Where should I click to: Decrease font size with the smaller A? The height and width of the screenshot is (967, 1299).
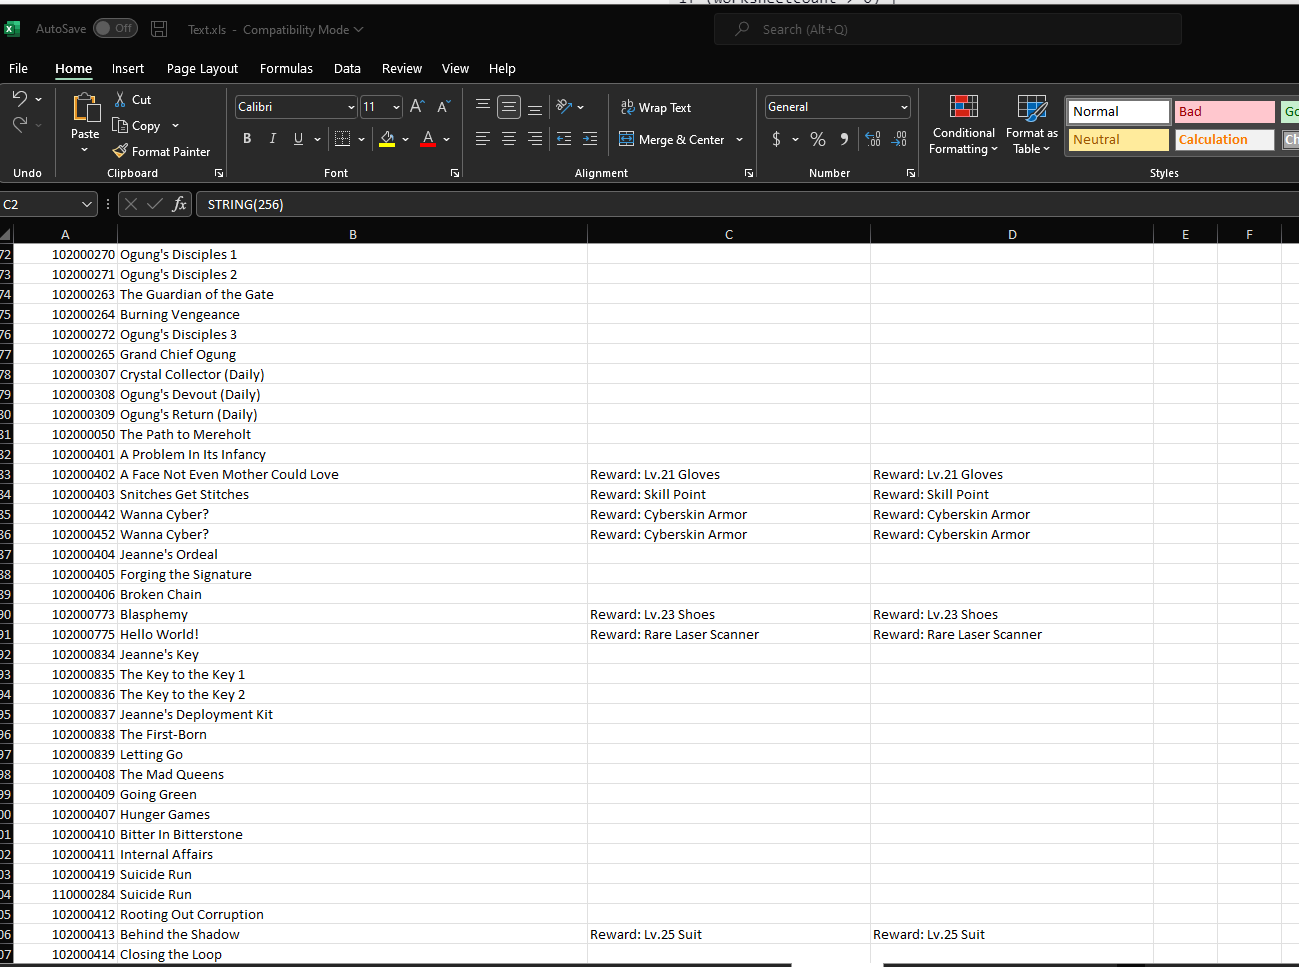[x=443, y=107]
